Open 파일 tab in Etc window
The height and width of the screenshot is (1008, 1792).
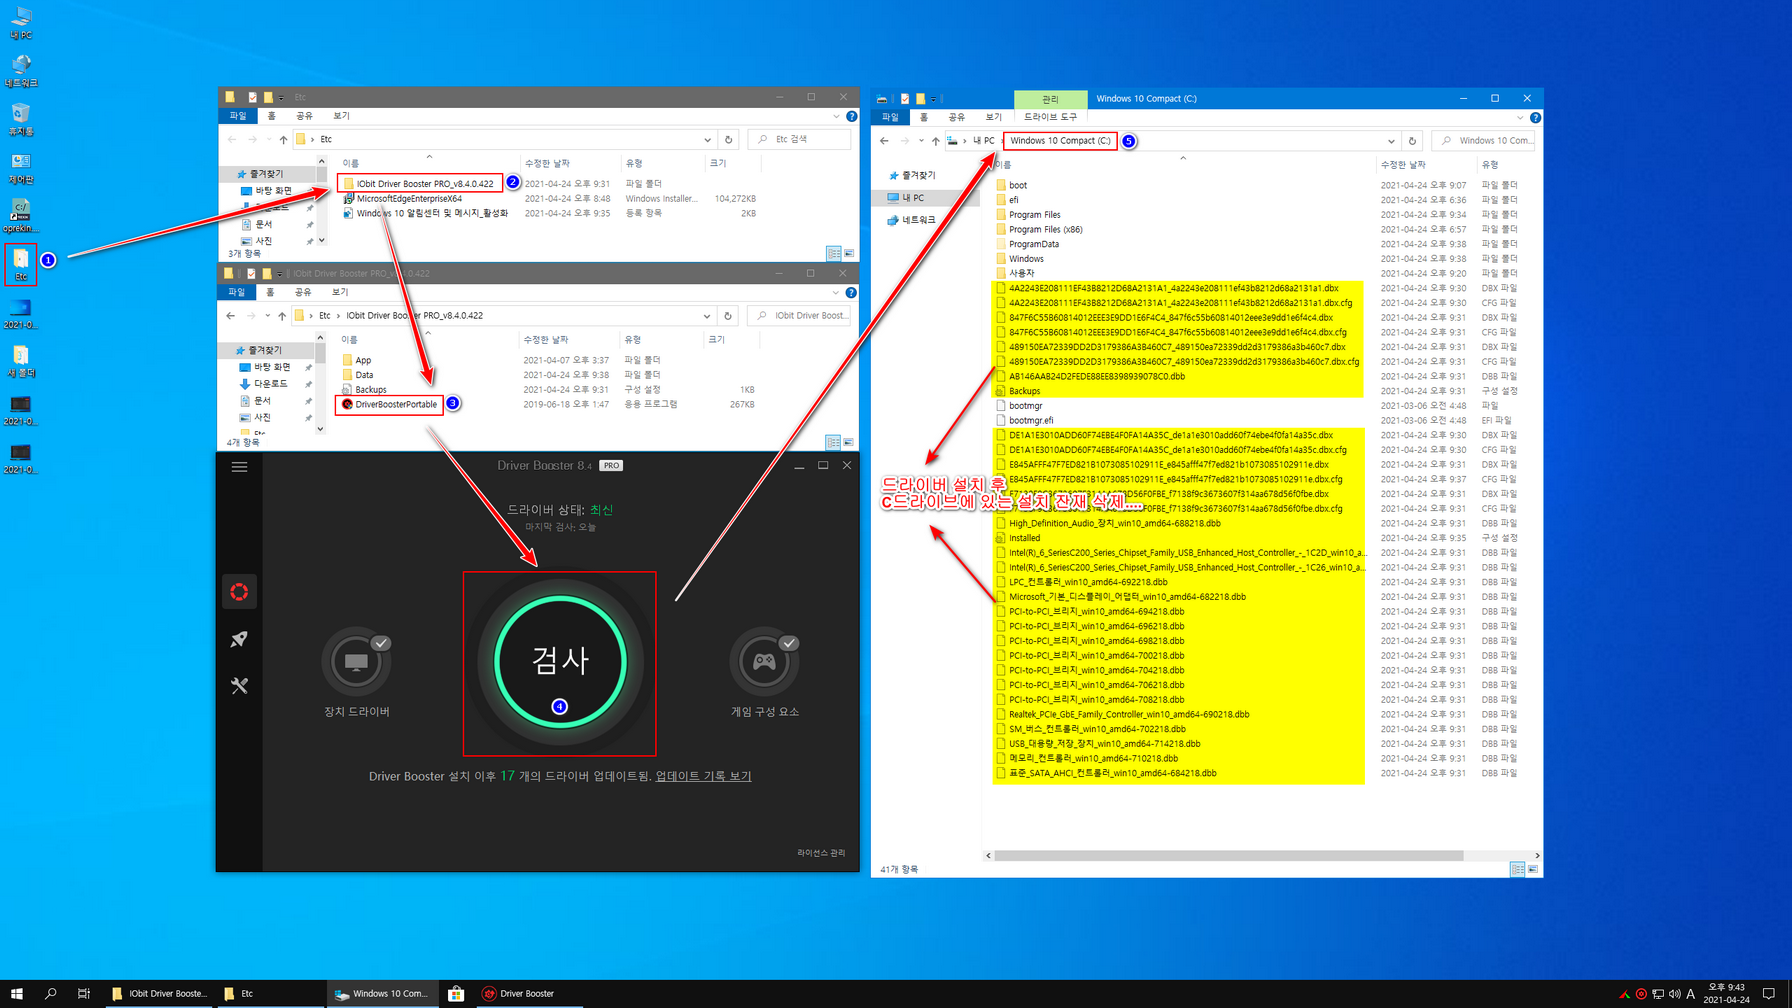click(x=237, y=116)
